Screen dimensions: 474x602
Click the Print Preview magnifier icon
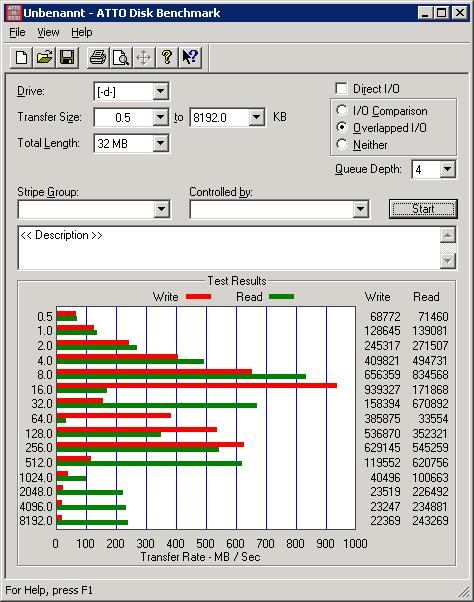(x=121, y=58)
